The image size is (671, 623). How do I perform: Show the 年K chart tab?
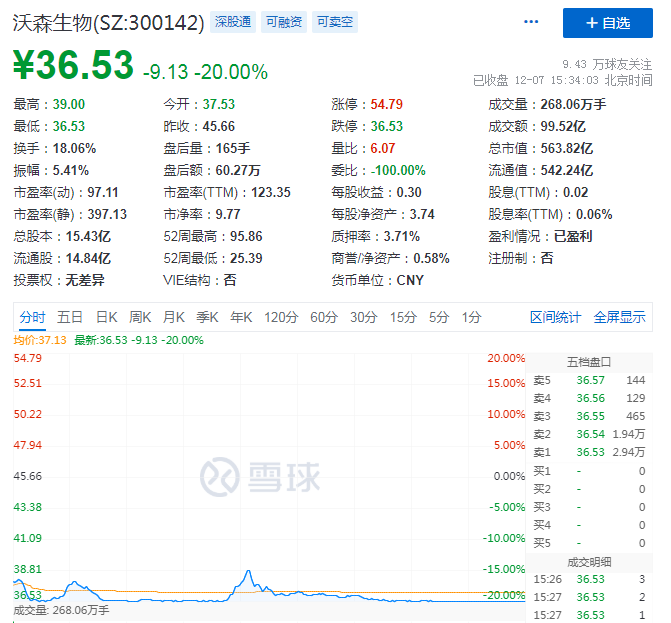coord(241,317)
